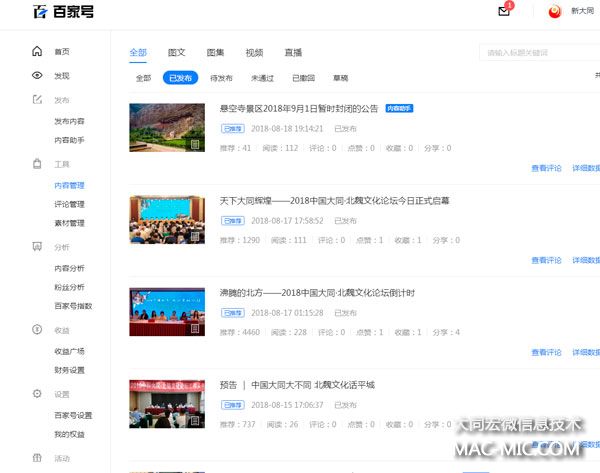Click the user avatar icon
The width and height of the screenshot is (600, 473).
pos(555,12)
